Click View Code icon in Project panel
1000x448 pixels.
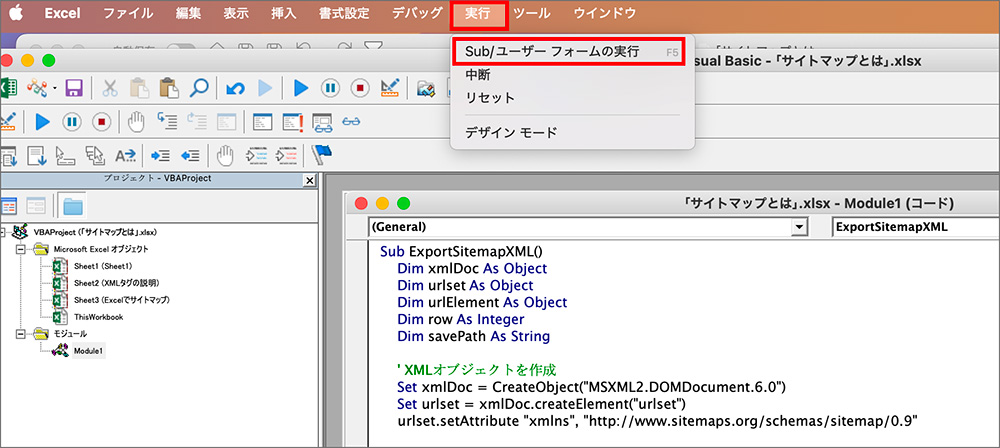[8, 205]
